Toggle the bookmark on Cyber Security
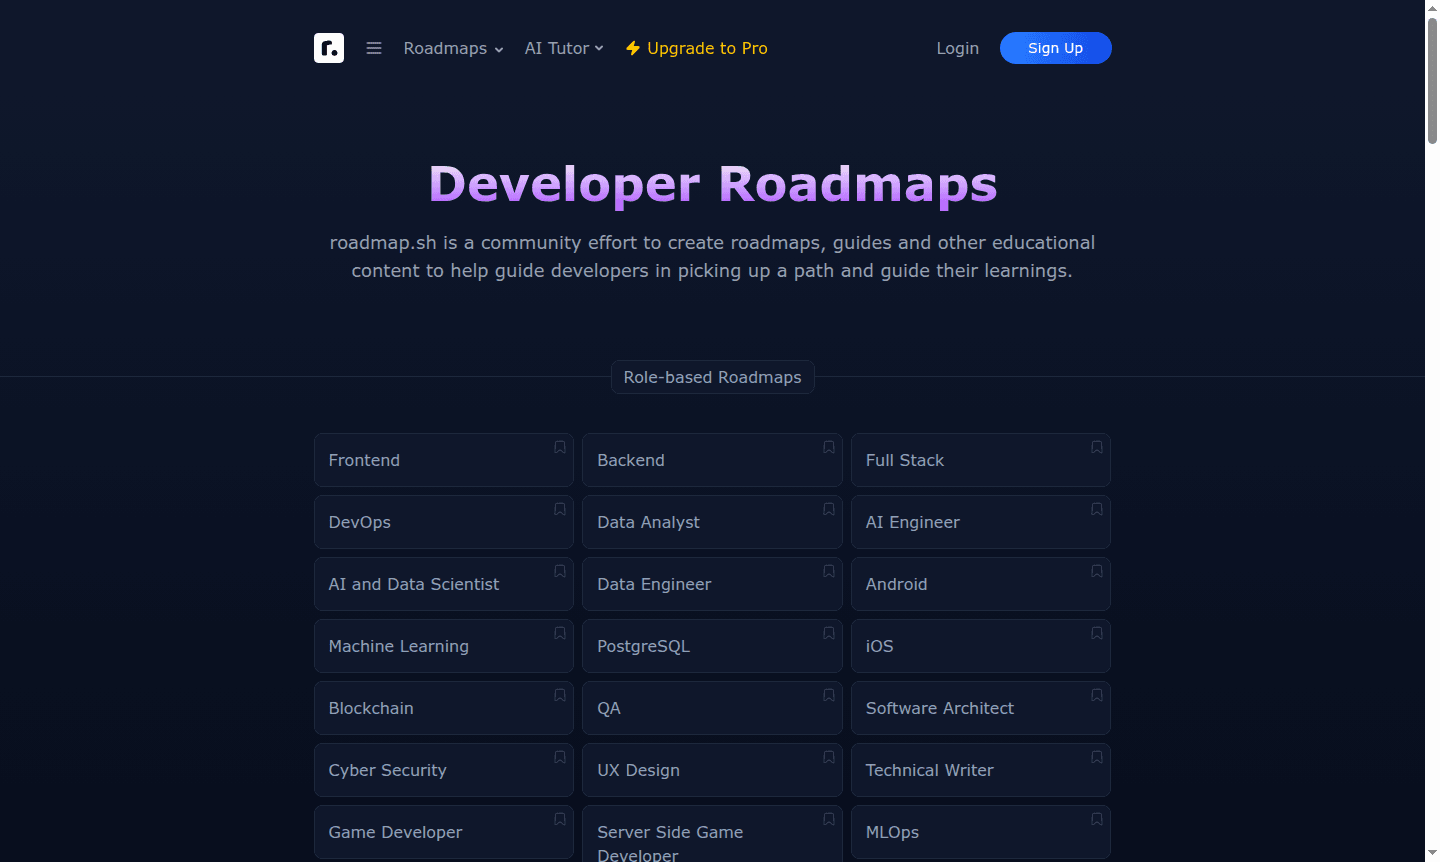1440x862 pixels. pyautogui.click(x=559, y=757)
